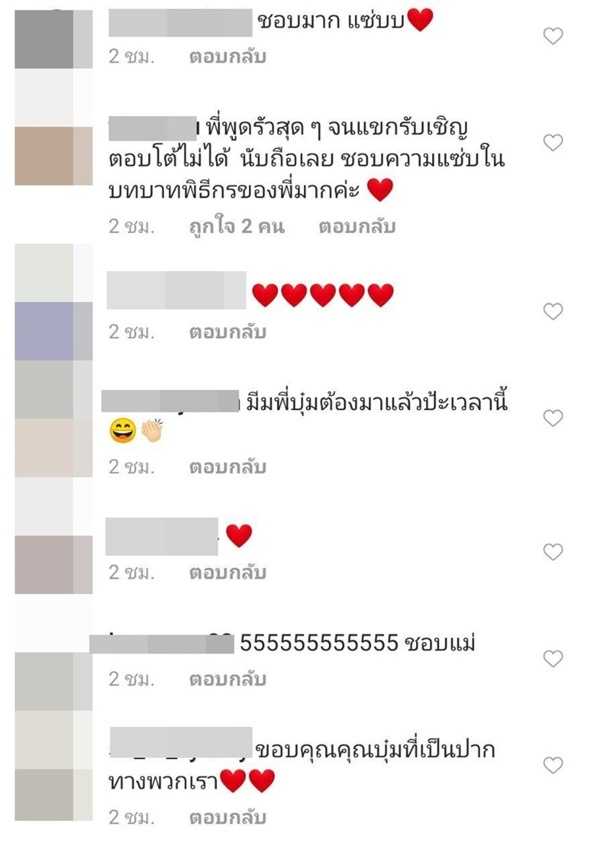
Task: Like the 'ชอบมาก แซ่บบ' comment with heart icon
Action: pos(553,36)
